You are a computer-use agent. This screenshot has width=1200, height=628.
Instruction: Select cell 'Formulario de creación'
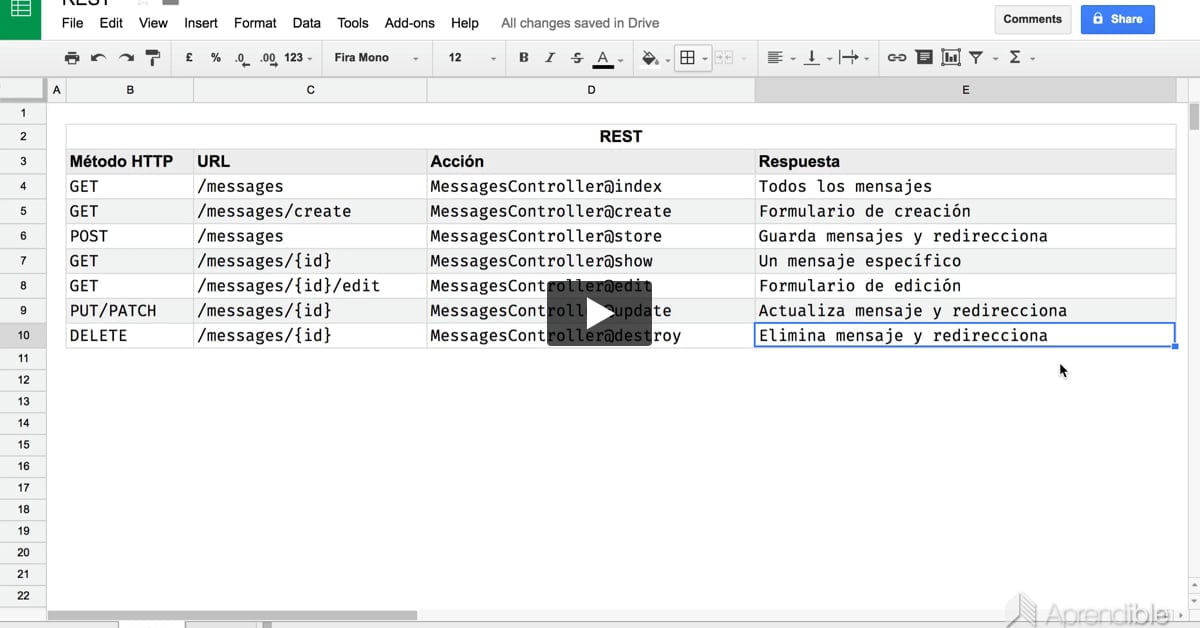[x=966, y=211]
